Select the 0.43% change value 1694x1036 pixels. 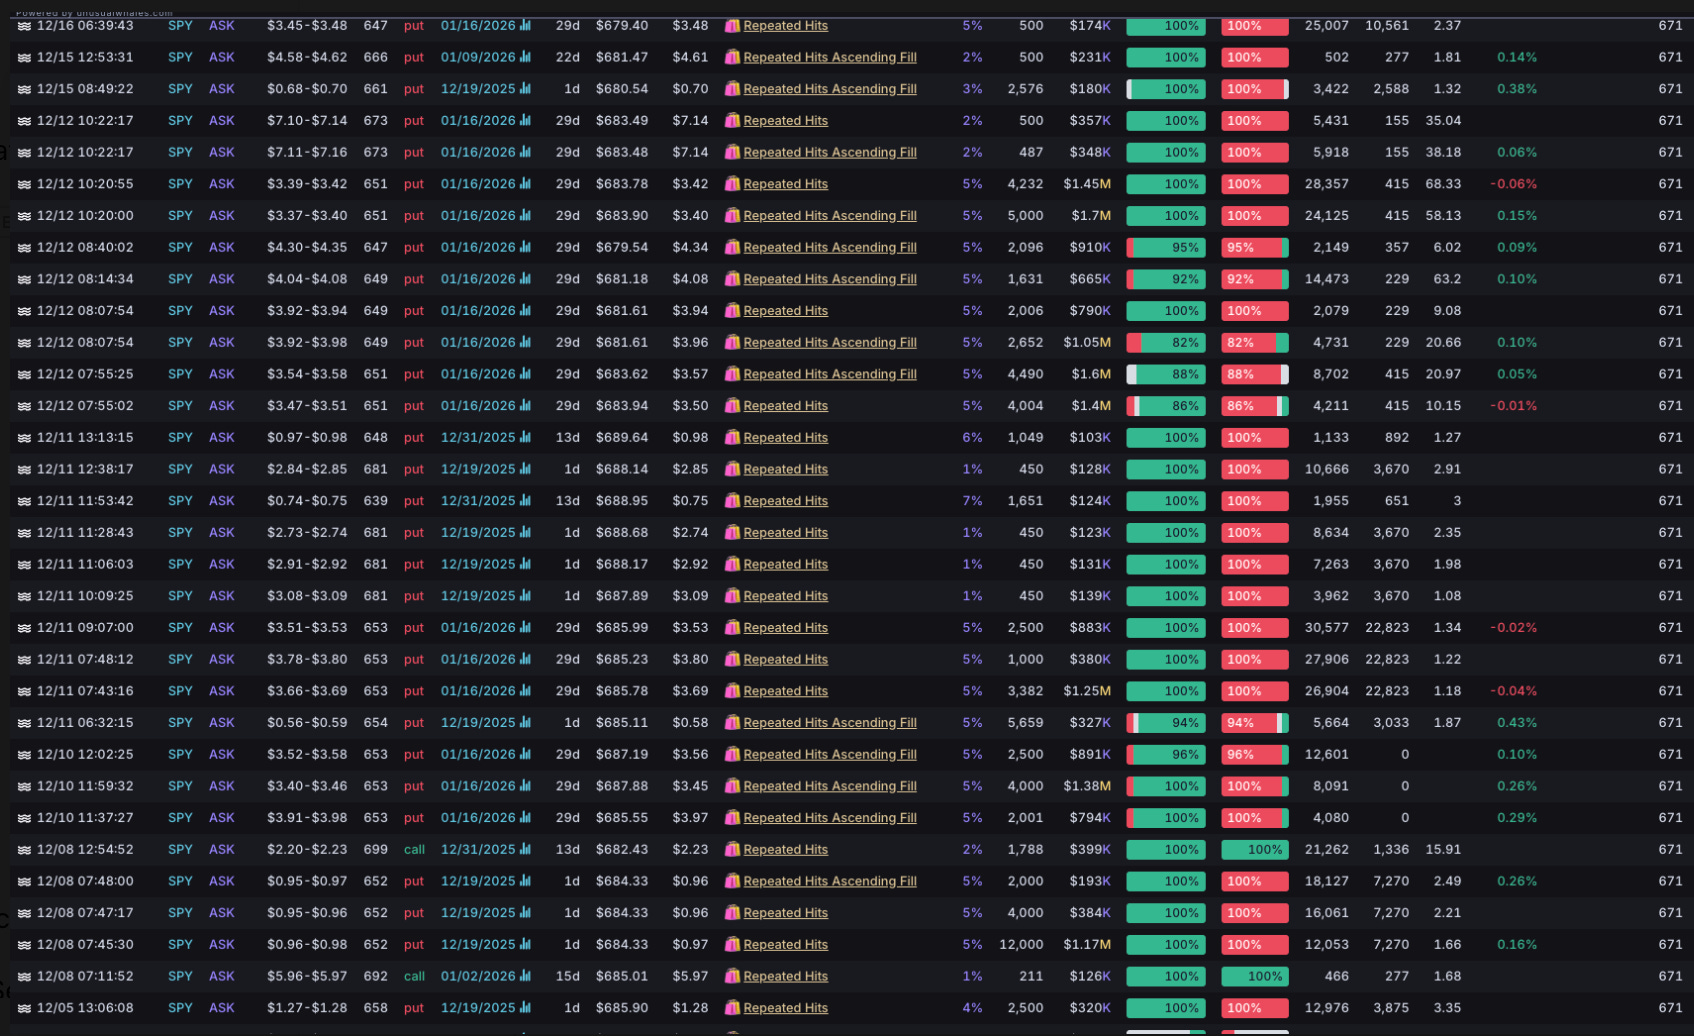(x=1517, y=722)
